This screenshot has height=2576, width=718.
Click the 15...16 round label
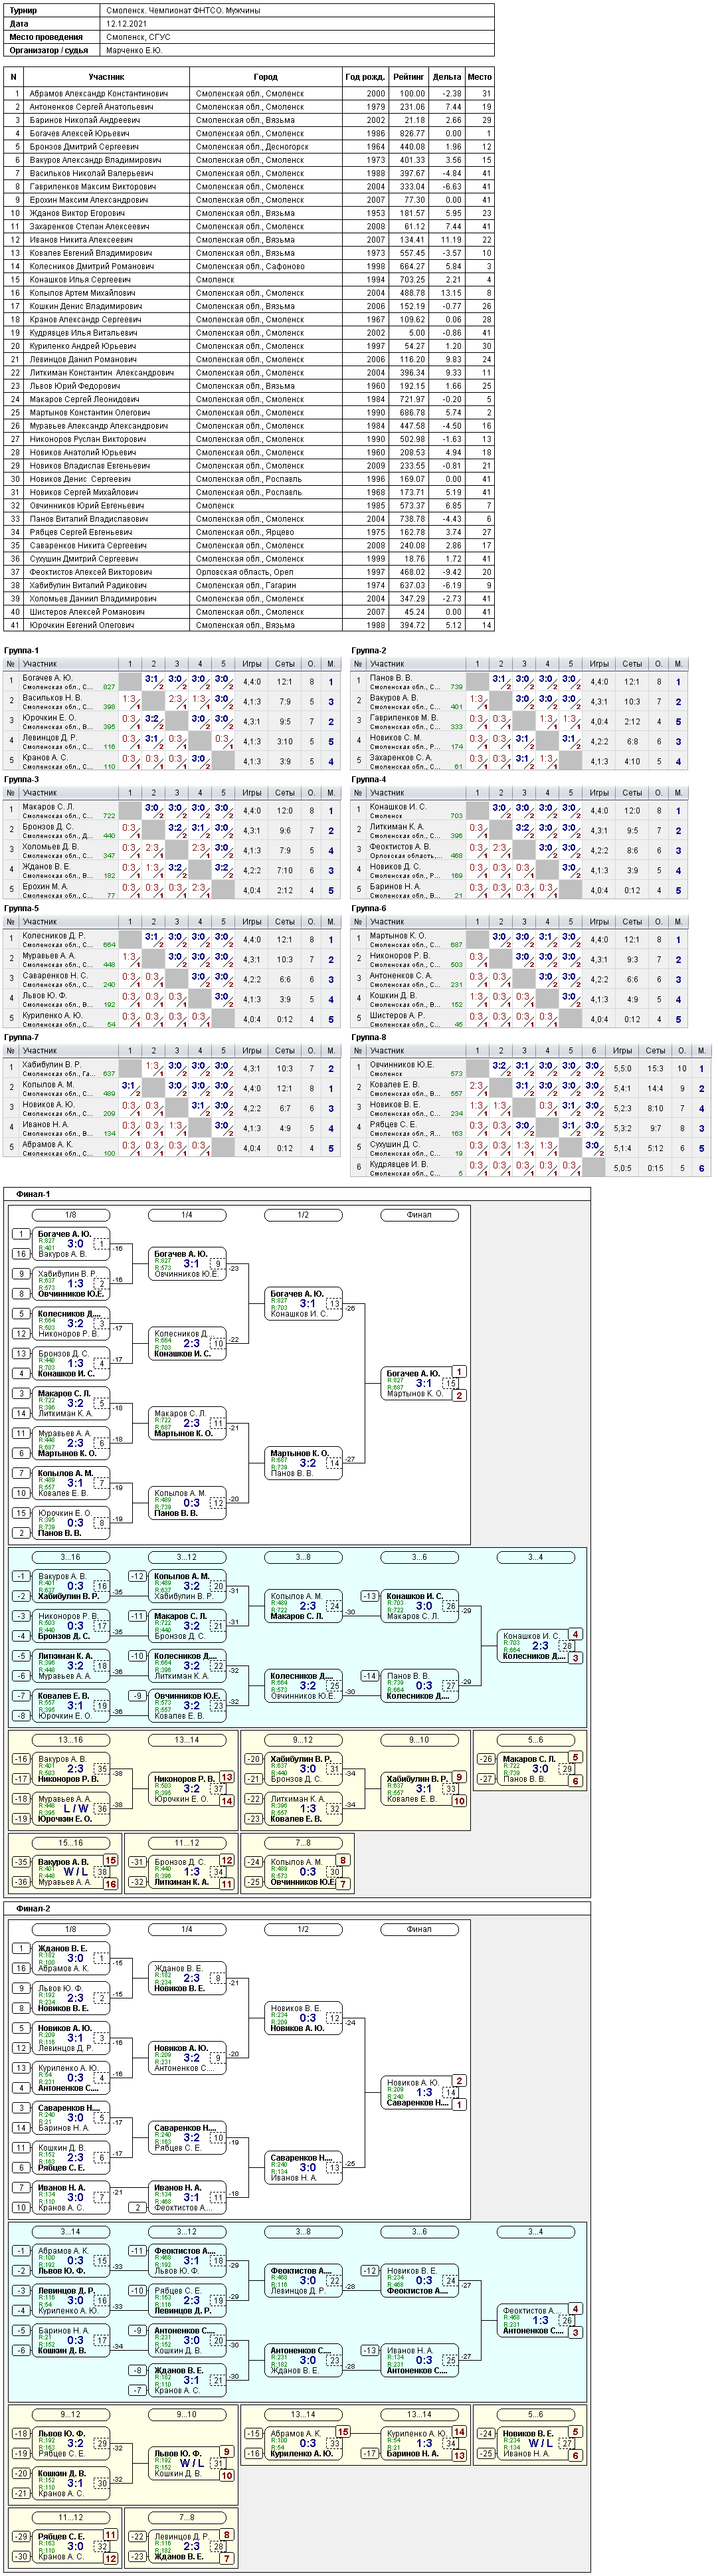click(70, 1843)
